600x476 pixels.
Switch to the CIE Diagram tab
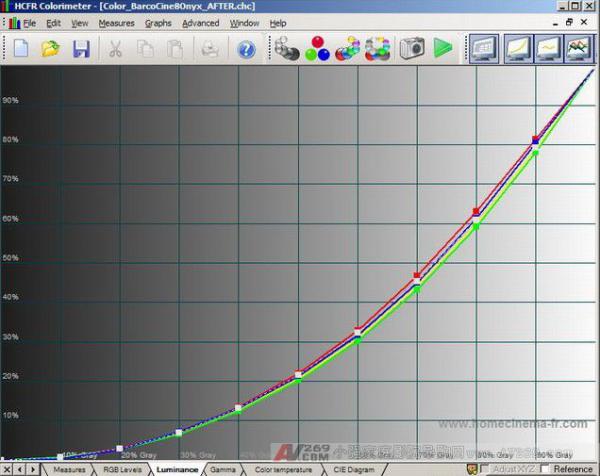pos(354,468)
